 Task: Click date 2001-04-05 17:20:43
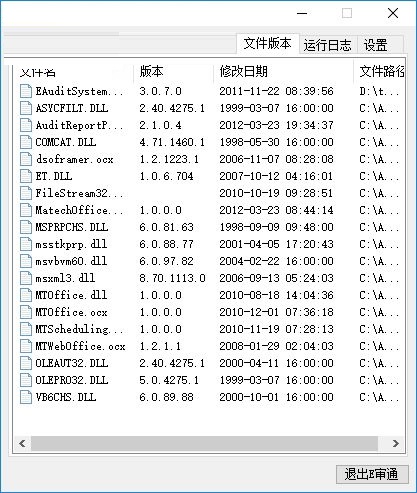point(276,244)
